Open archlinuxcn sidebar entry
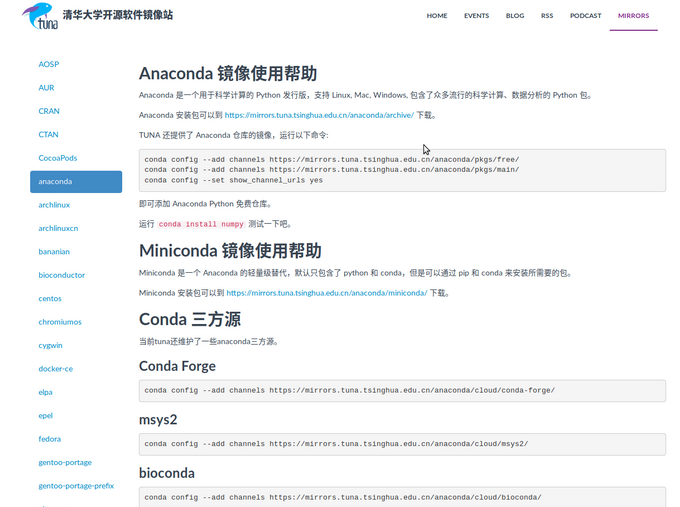 (x=58, y=228)
